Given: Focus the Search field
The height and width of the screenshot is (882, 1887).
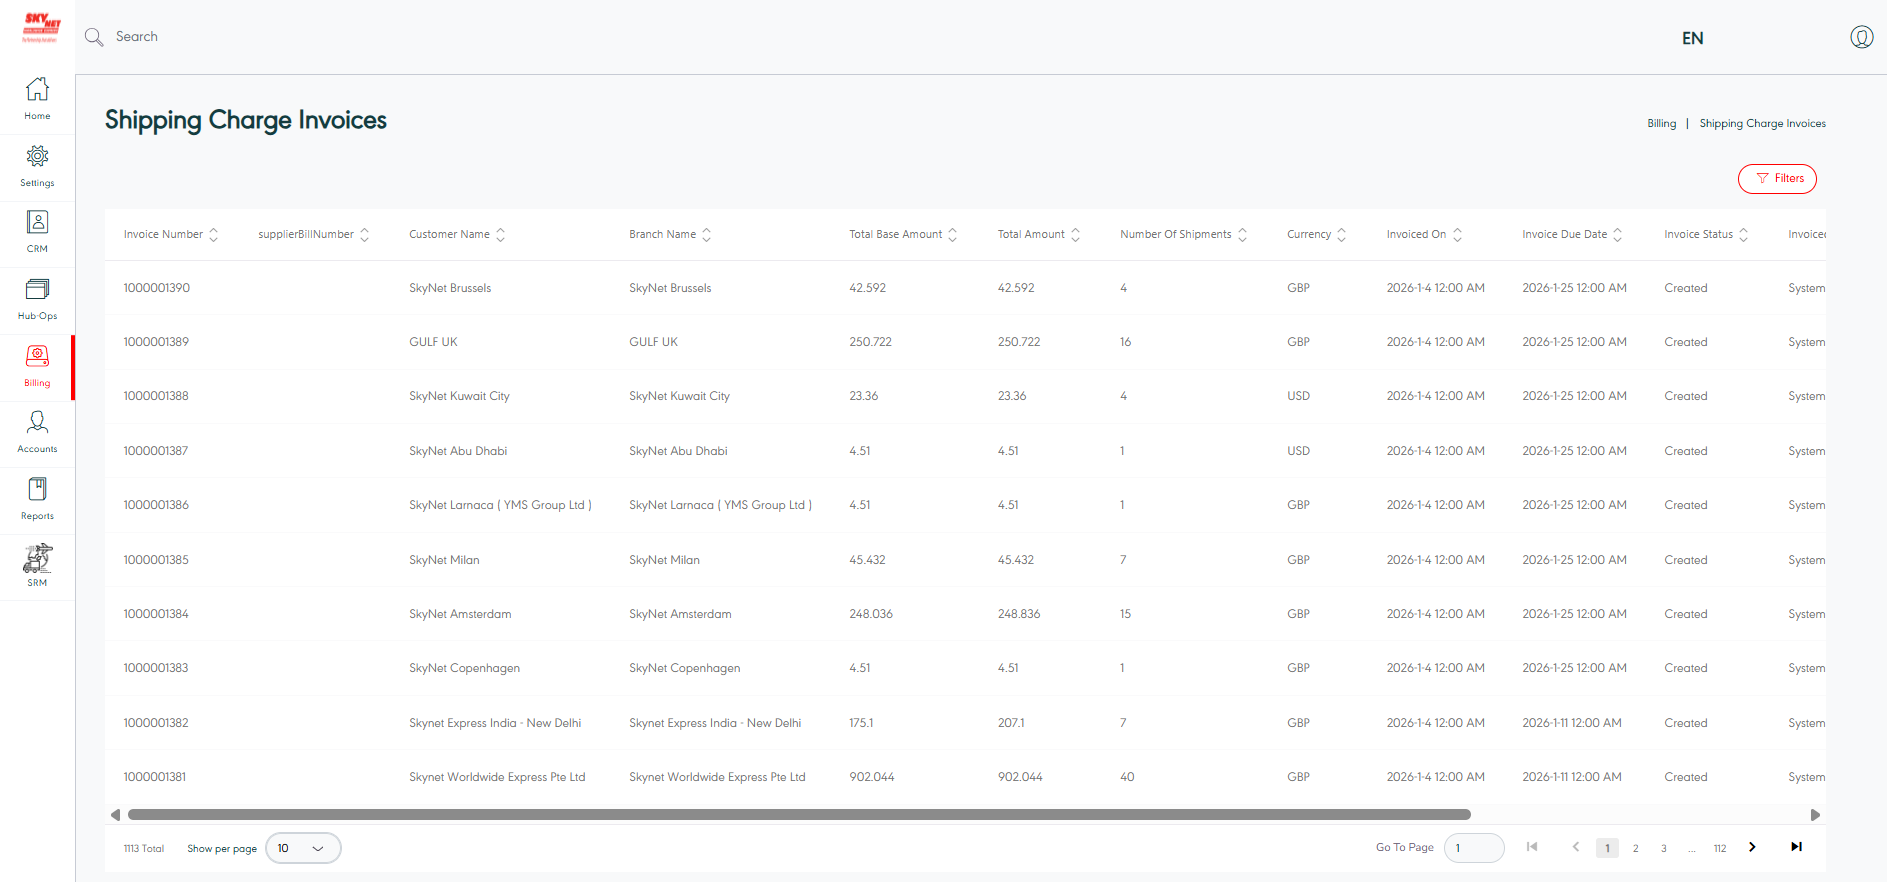Looking at the screenshot, I should pyautogui.click(x=137, y=37).
